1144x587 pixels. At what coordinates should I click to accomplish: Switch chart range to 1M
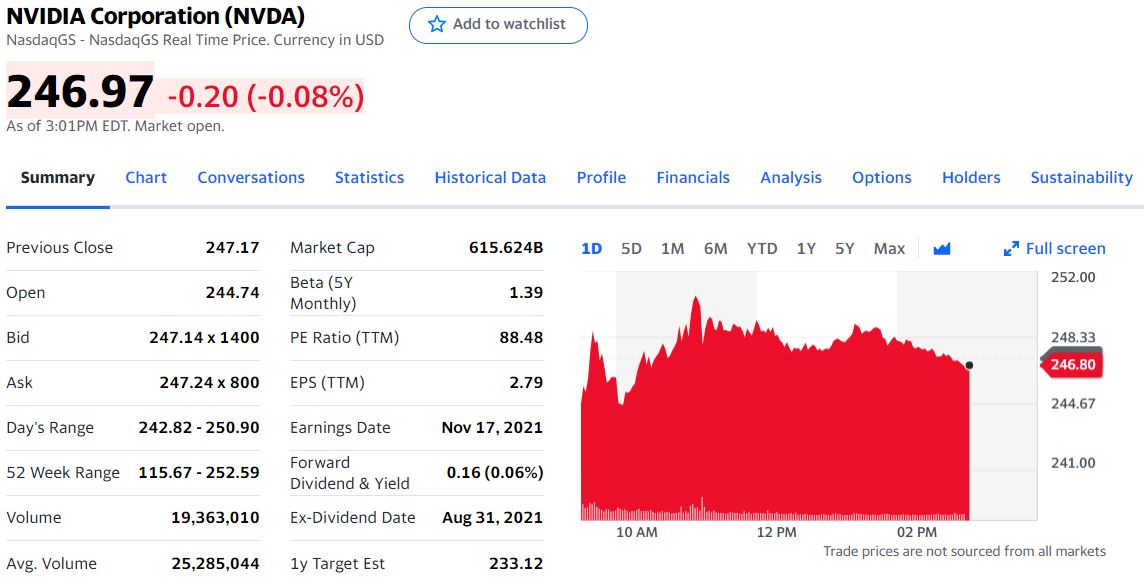672,249
